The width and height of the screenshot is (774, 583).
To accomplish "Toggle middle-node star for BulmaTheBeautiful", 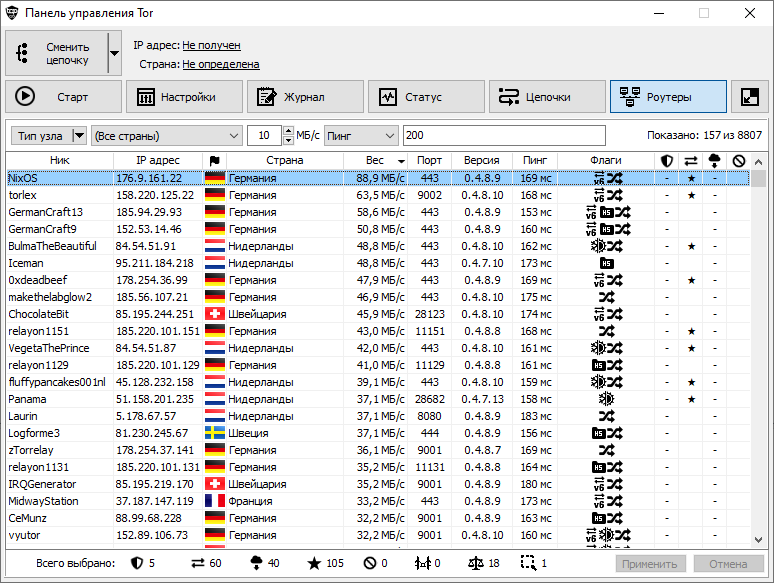I will (x=691, y=246).
